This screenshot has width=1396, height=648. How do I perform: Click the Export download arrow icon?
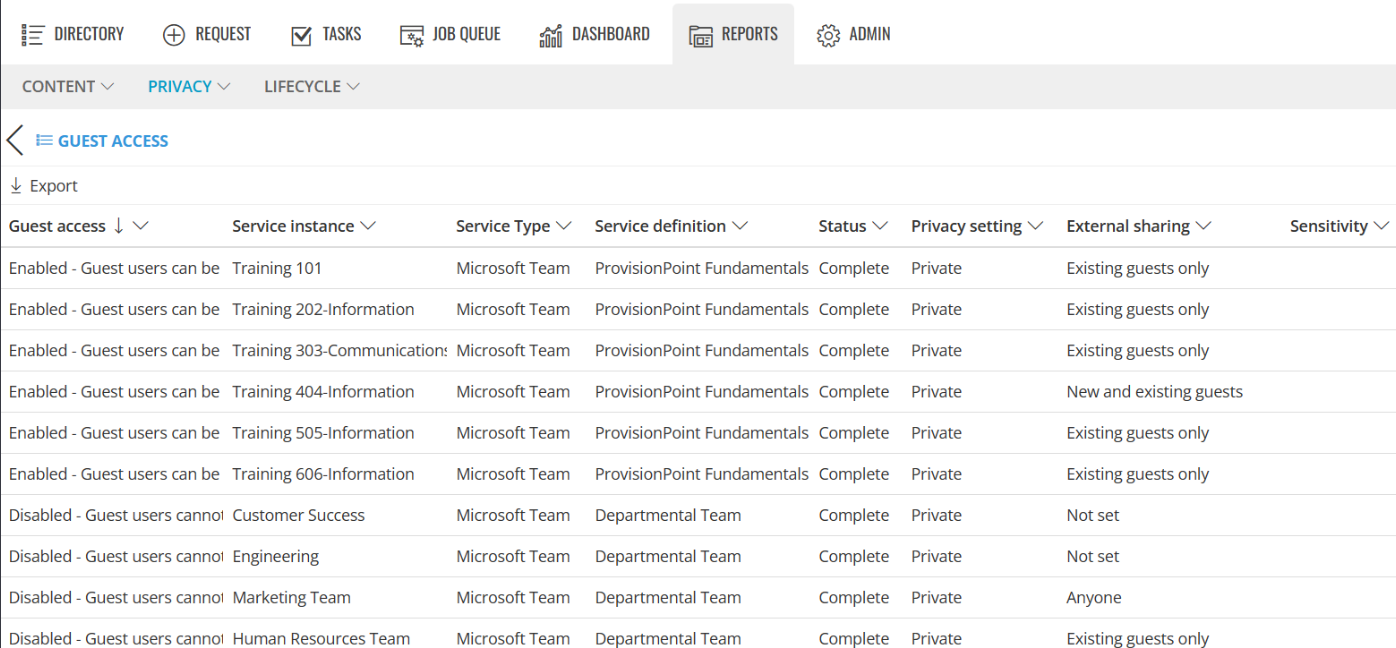coord(16,186)
